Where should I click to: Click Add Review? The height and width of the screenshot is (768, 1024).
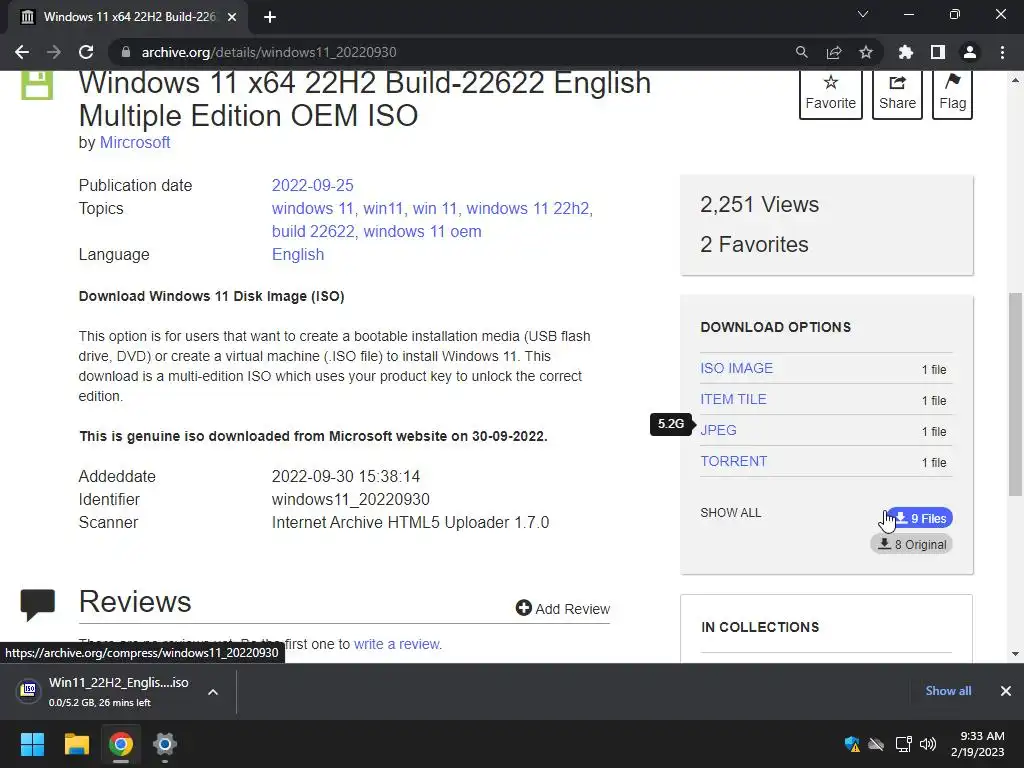point(563,609)
